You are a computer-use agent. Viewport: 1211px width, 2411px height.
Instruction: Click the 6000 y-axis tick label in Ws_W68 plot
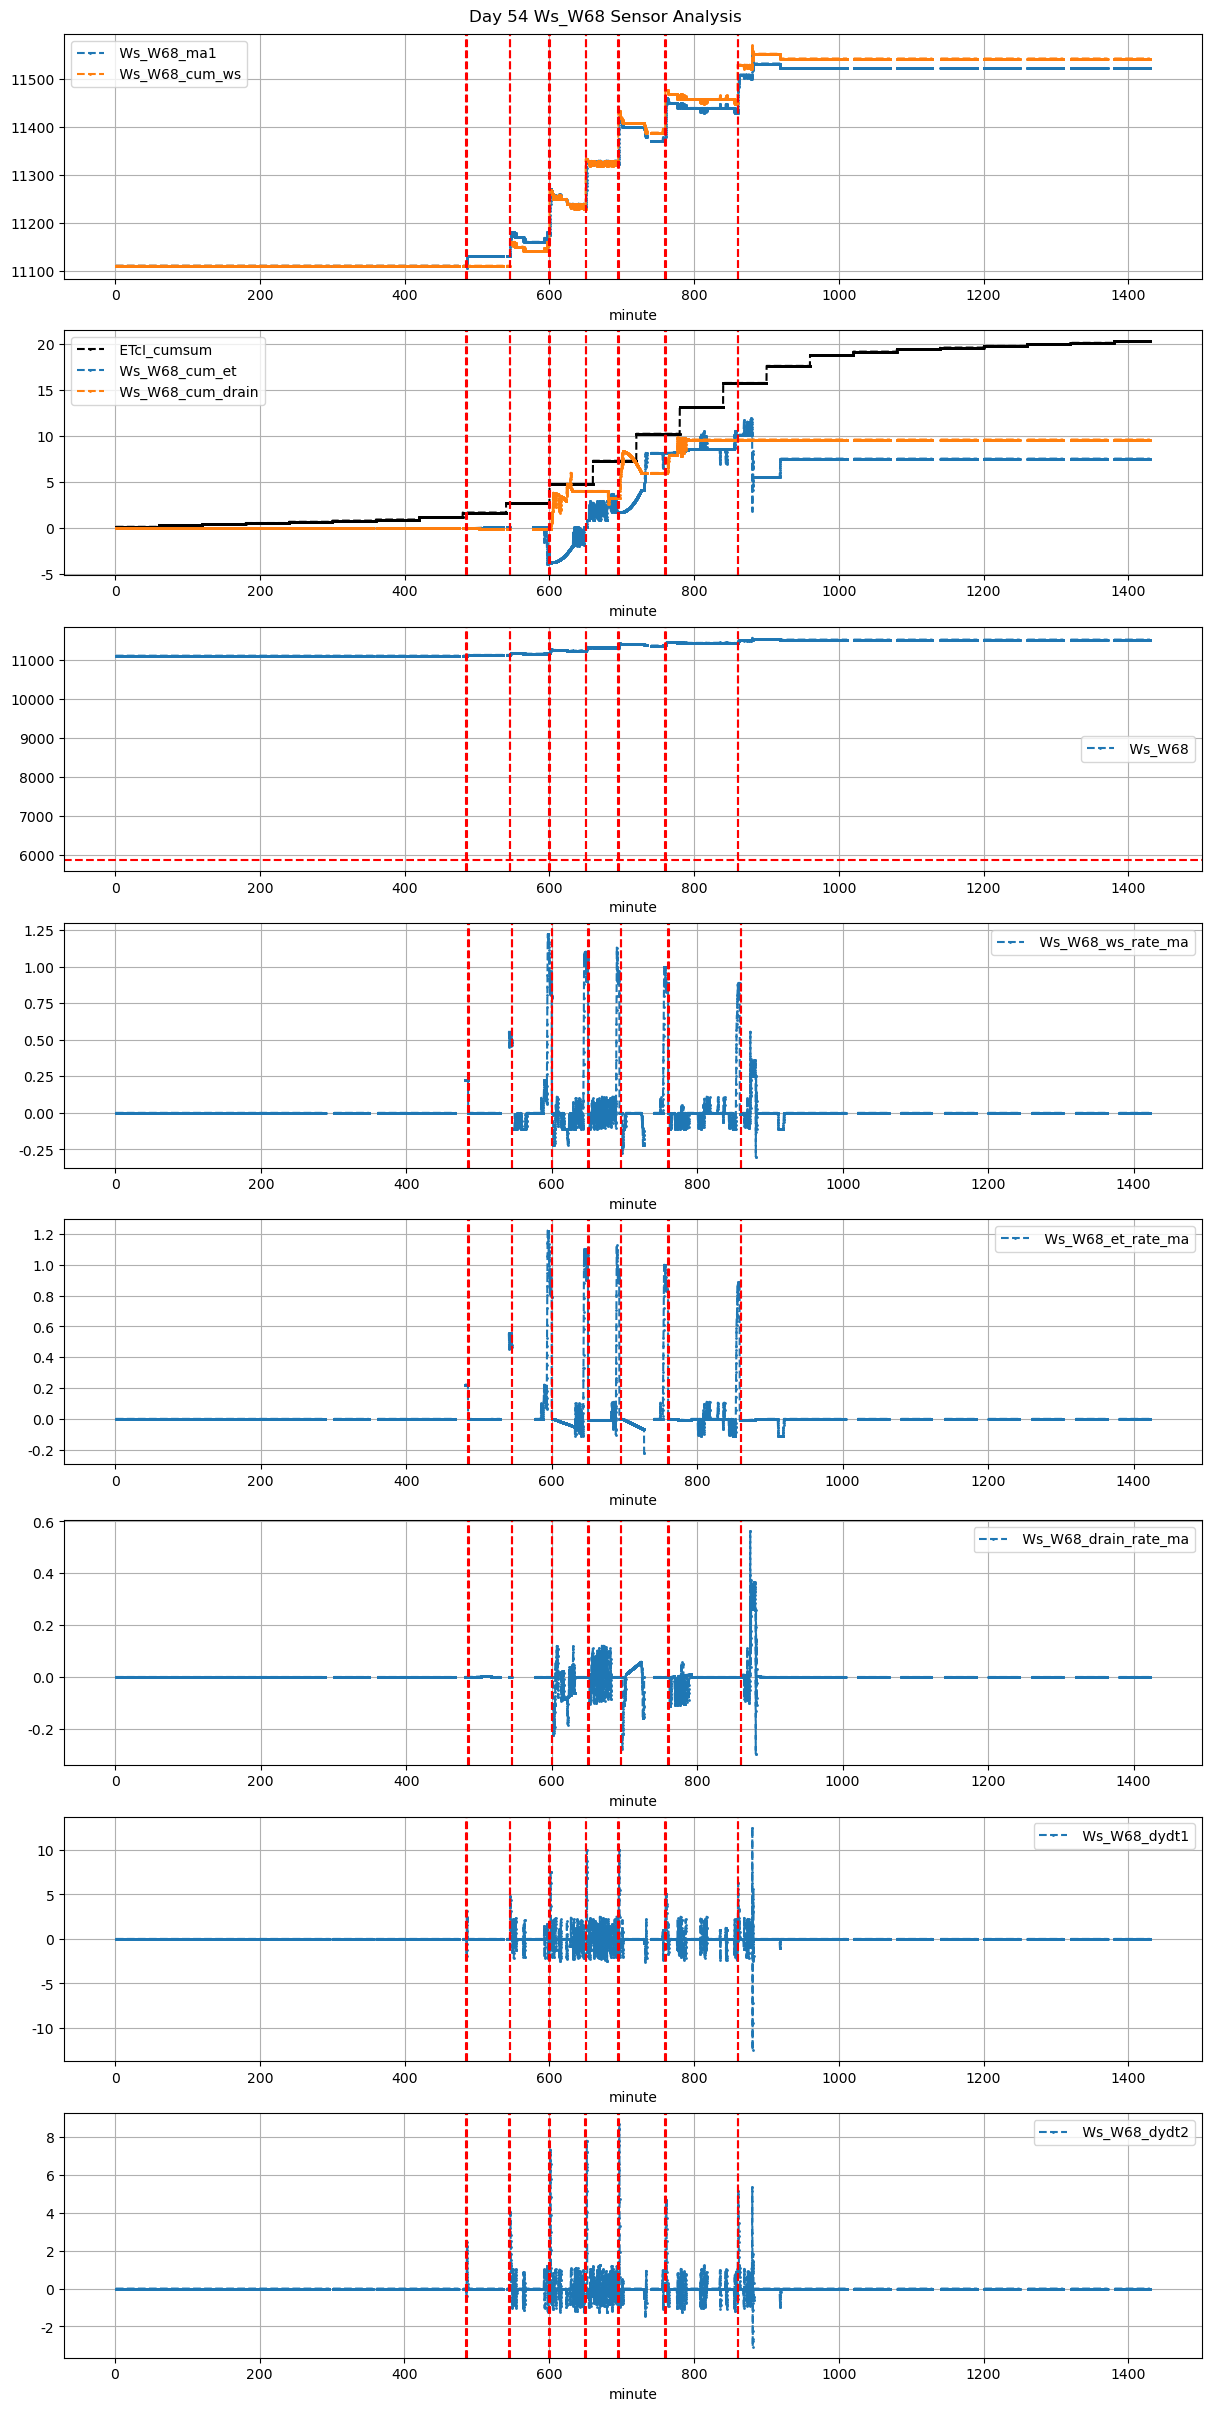click(x=37, y=856)
